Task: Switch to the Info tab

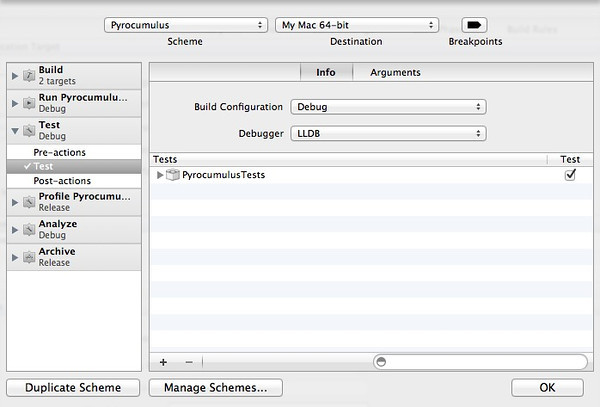Action: [x=326, y=72]
